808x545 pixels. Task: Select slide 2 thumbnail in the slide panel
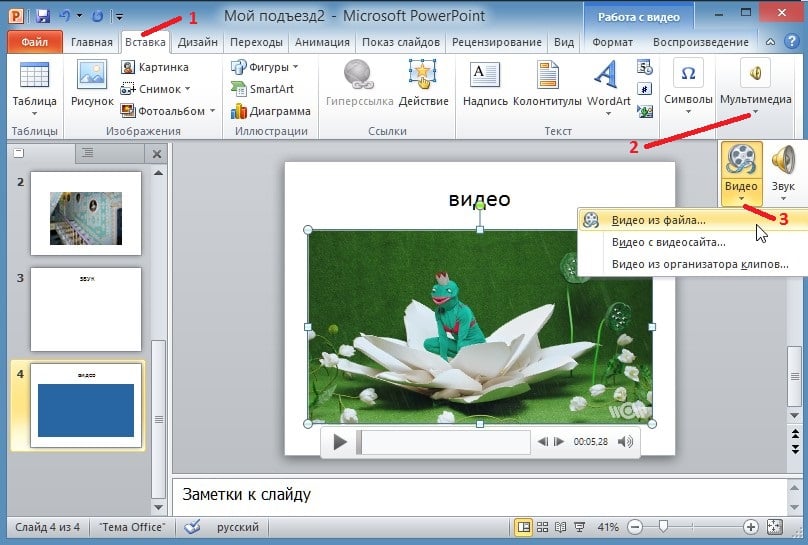pos(86,213)
